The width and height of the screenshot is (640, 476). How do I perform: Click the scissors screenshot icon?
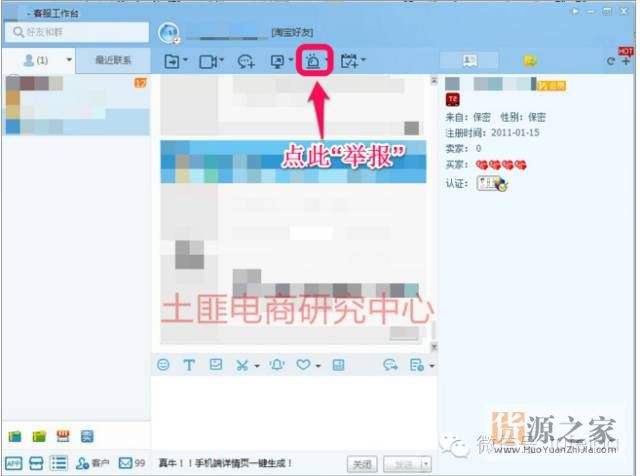pyautogui.click(x=242, y=365)
